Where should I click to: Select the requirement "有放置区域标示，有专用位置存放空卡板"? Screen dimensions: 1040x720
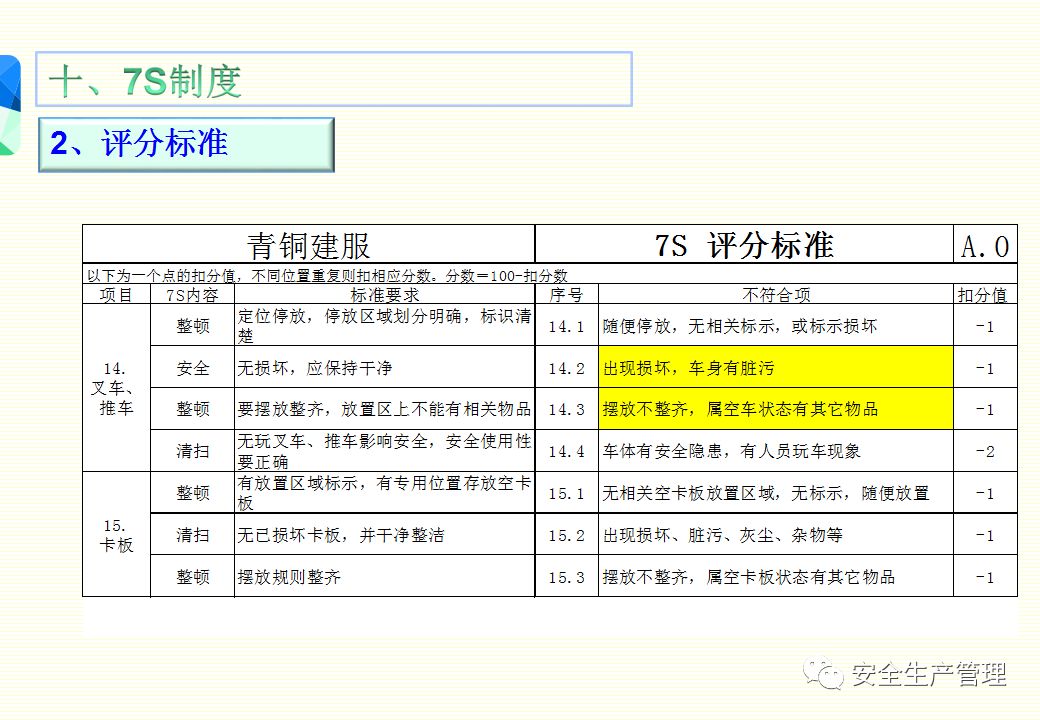pyautogui.click(x=385, y=493)
